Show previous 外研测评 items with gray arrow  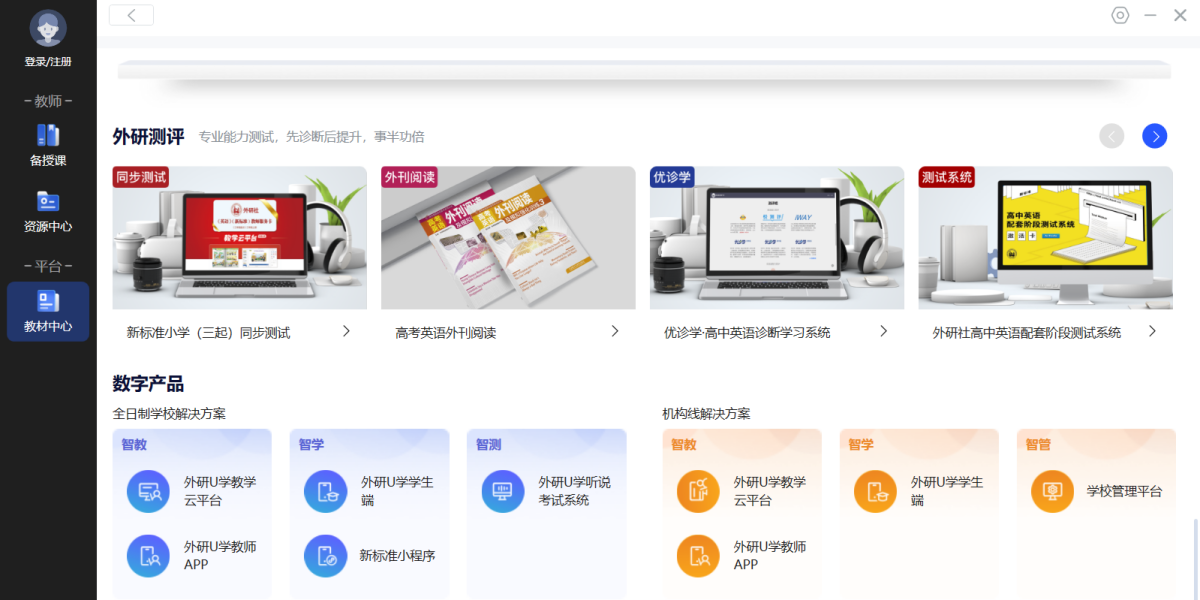1111,136
